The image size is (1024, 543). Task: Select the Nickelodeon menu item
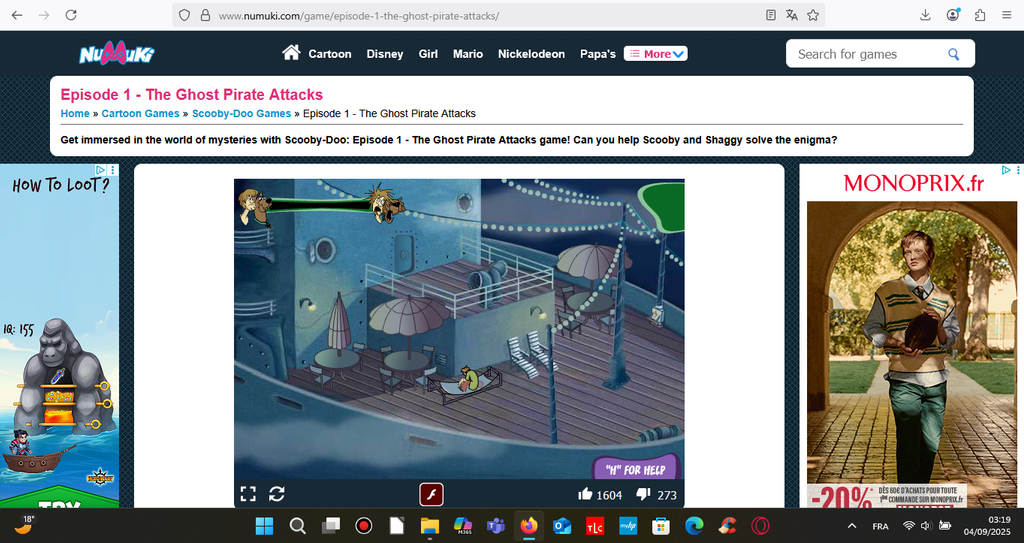pyautogui.click(x=531, y=54)
